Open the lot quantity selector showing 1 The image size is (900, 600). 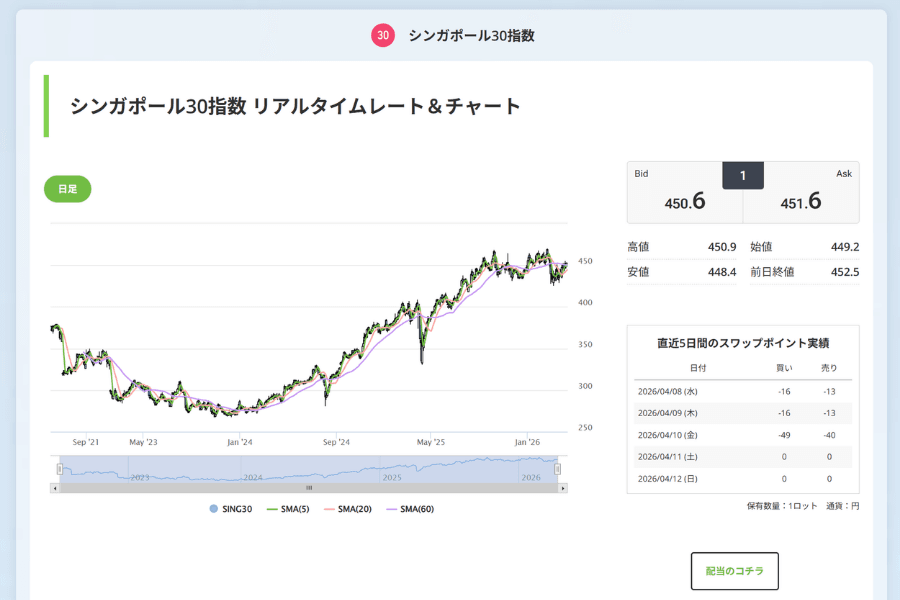[743, 175]
